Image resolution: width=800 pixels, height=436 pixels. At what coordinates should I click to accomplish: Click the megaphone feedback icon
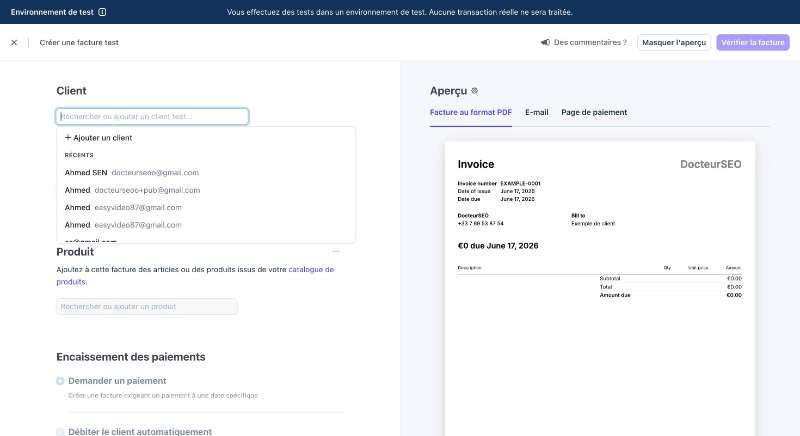tap(545, 42)
